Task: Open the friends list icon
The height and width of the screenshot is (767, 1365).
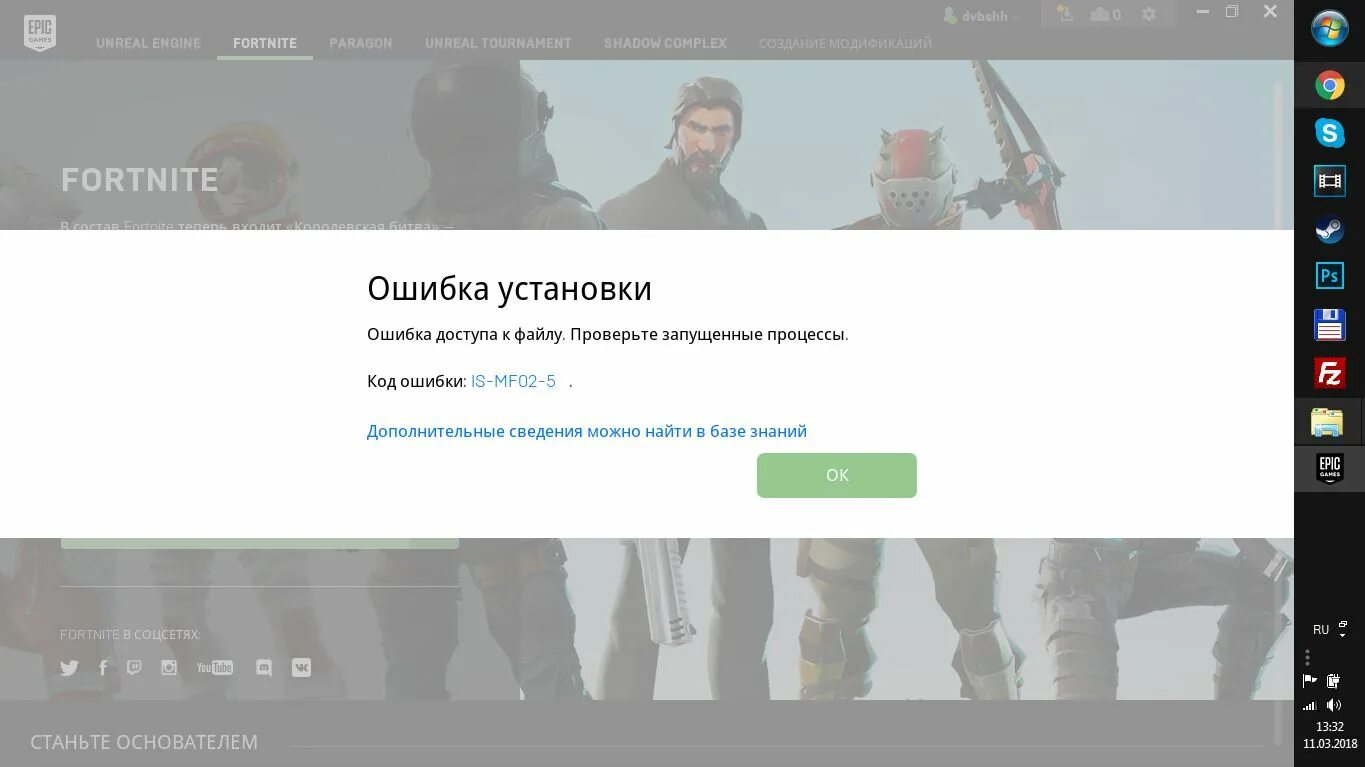Action: tap(1105, 14)
